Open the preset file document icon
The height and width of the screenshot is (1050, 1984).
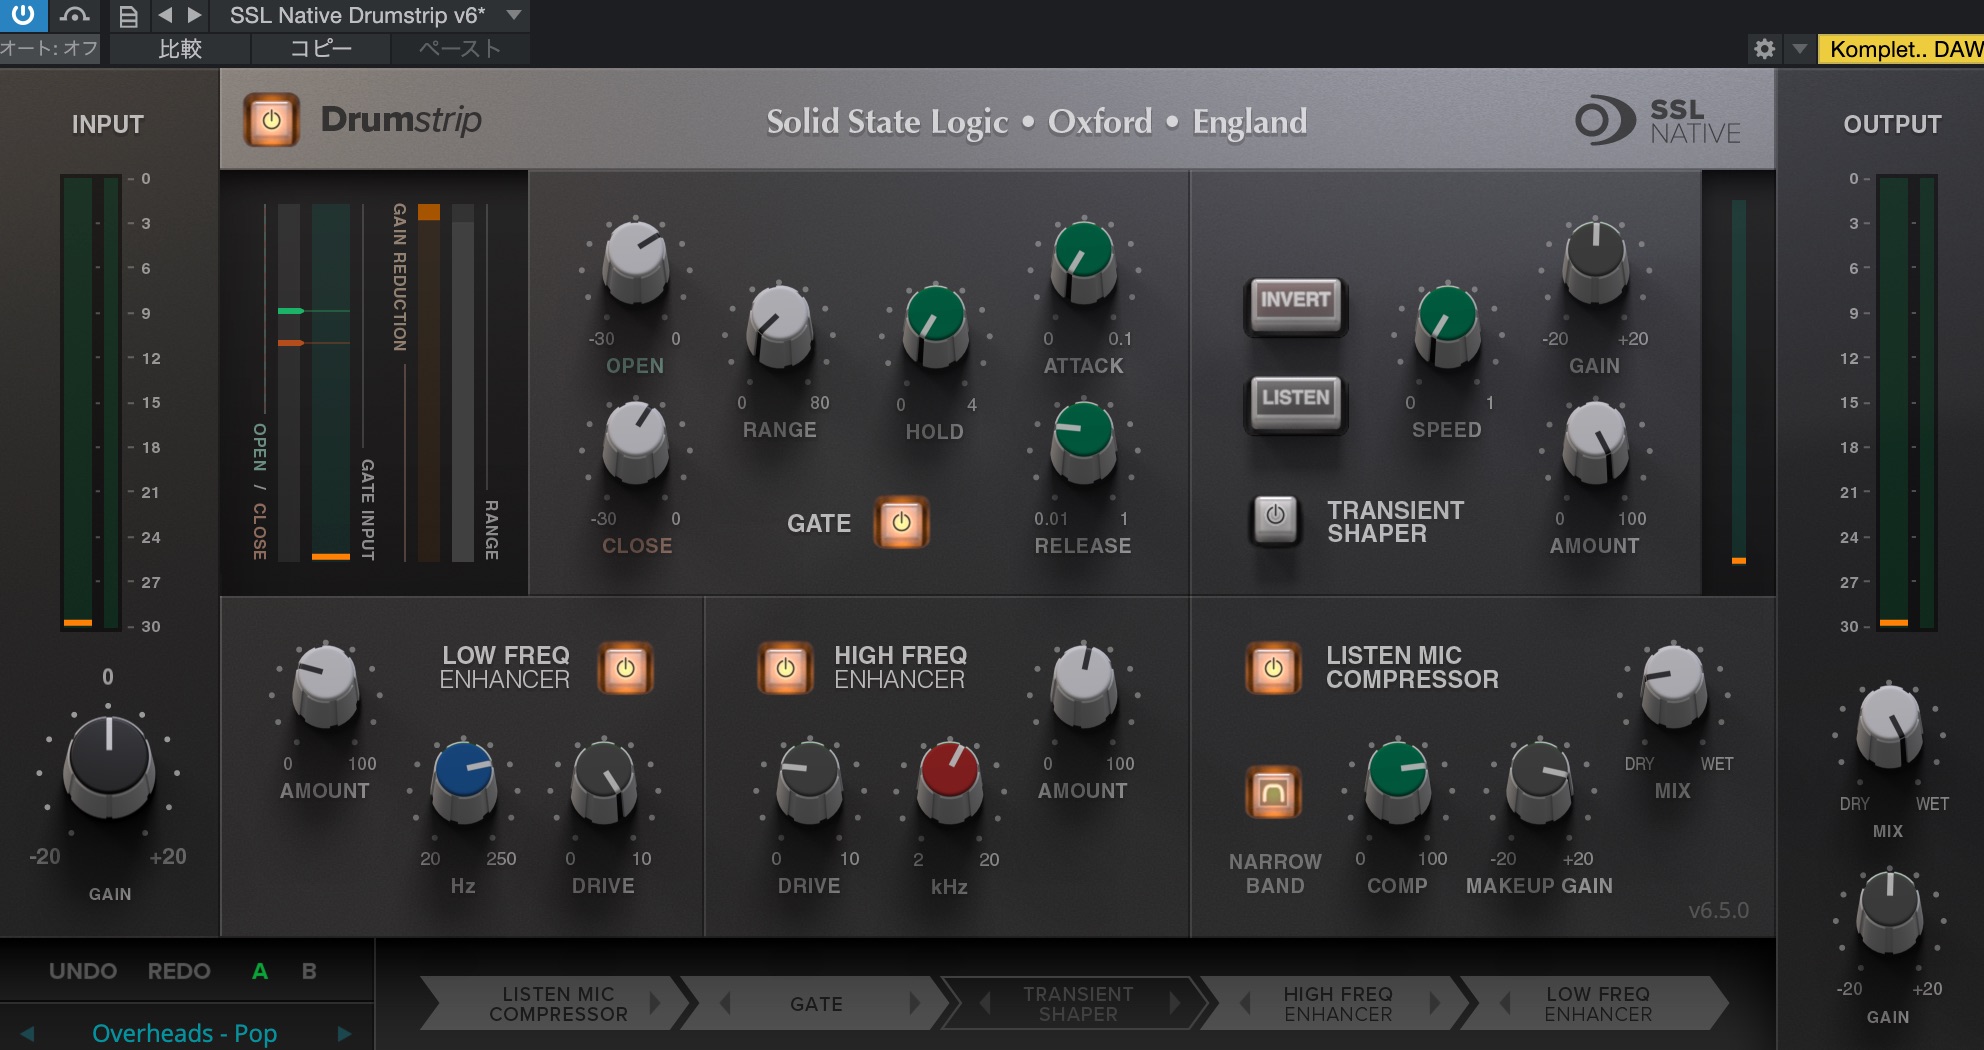pos(127,15)
